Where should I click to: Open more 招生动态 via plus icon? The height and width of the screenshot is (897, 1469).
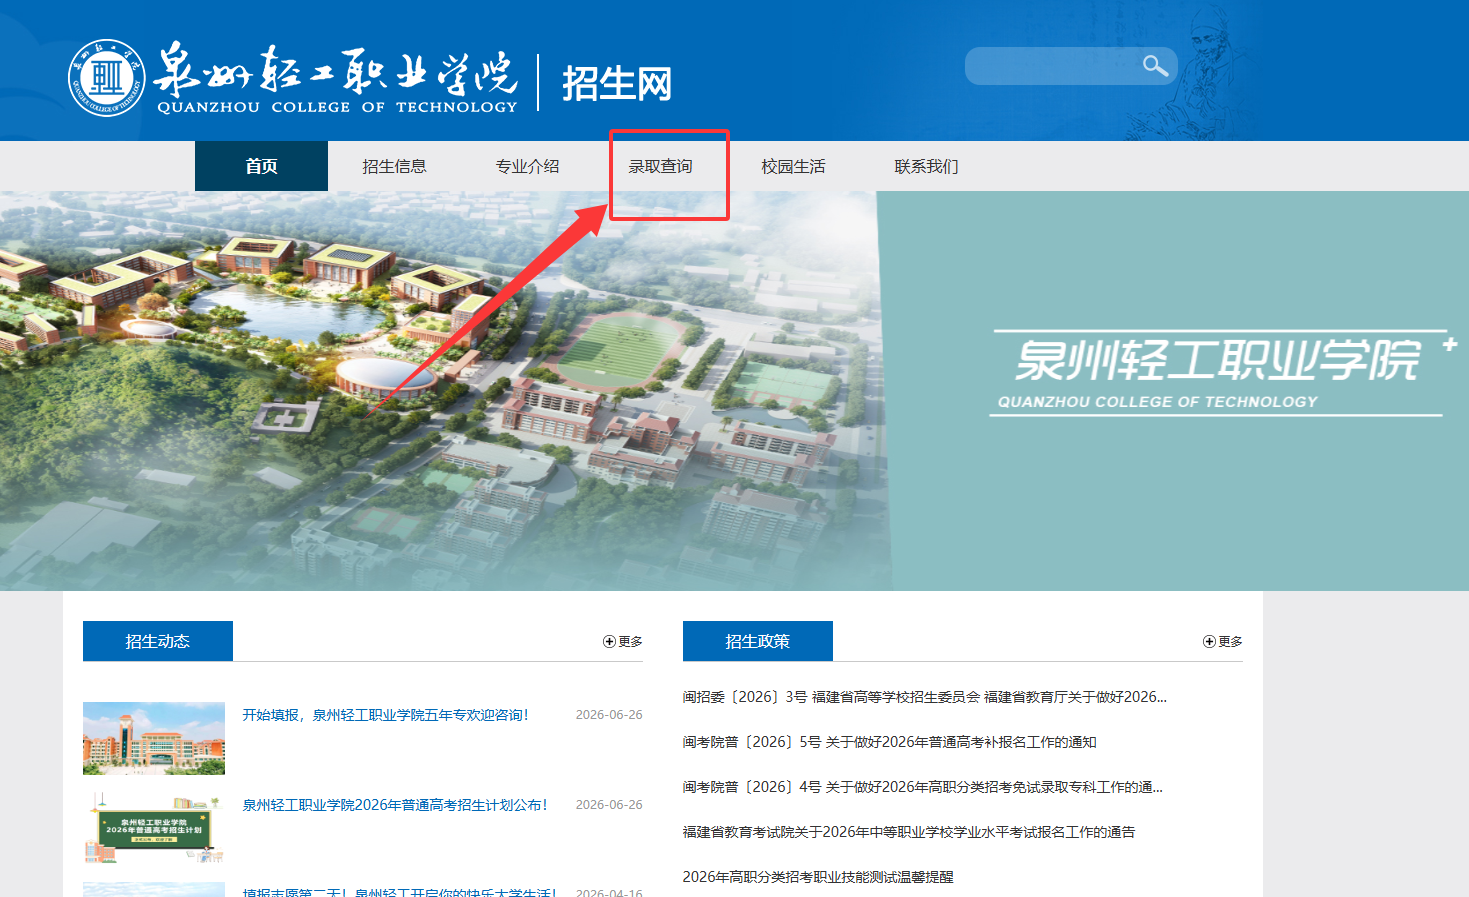(622, 642)
